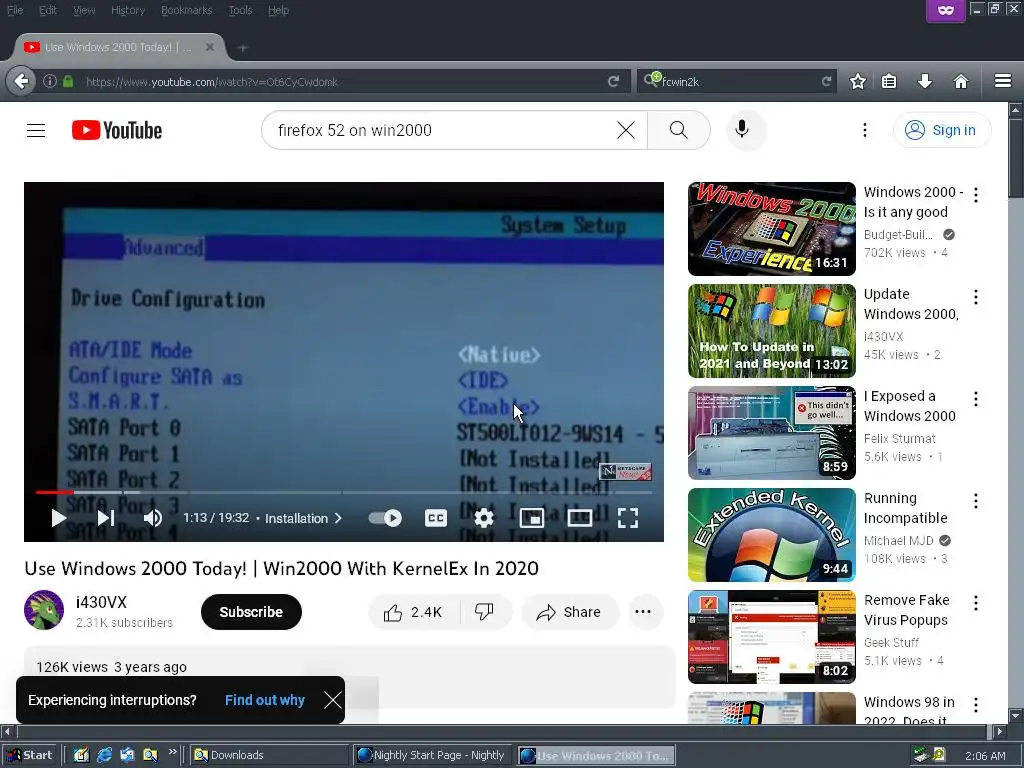
Task: Open options for "Running Incompatible" video
Action: 976,501
